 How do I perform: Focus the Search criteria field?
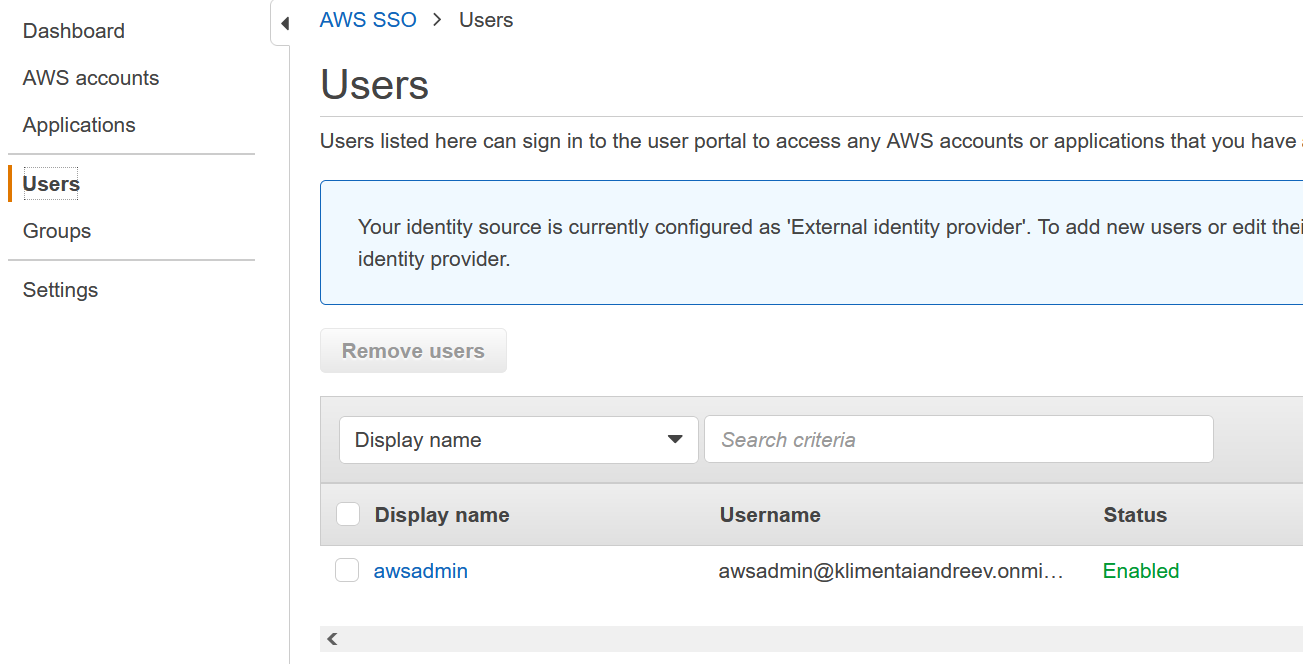click(x=959, y=440)
